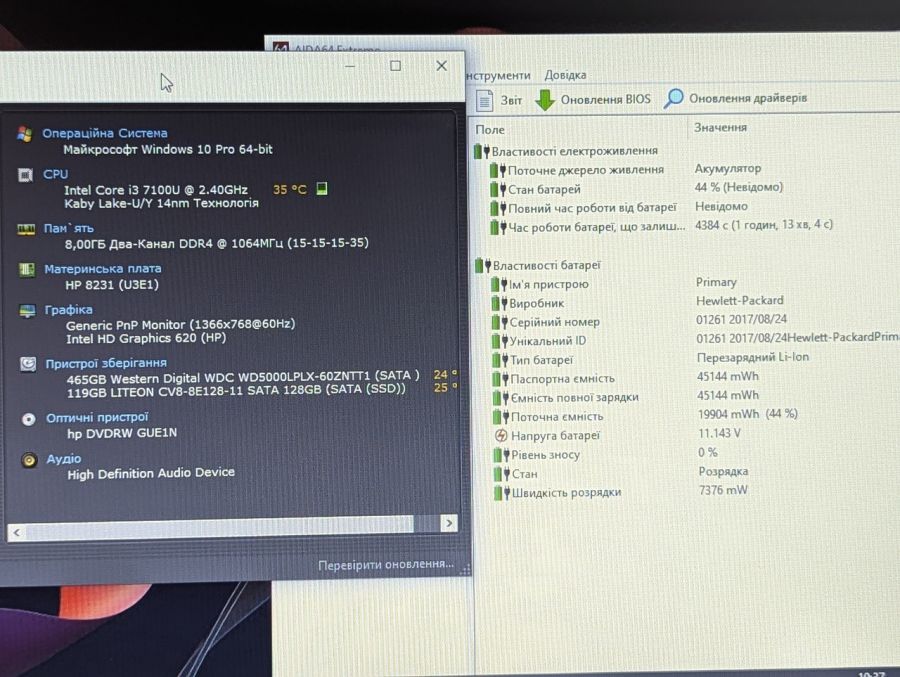Click the battery icon beside Швидкість розрядки

(502, 493)
